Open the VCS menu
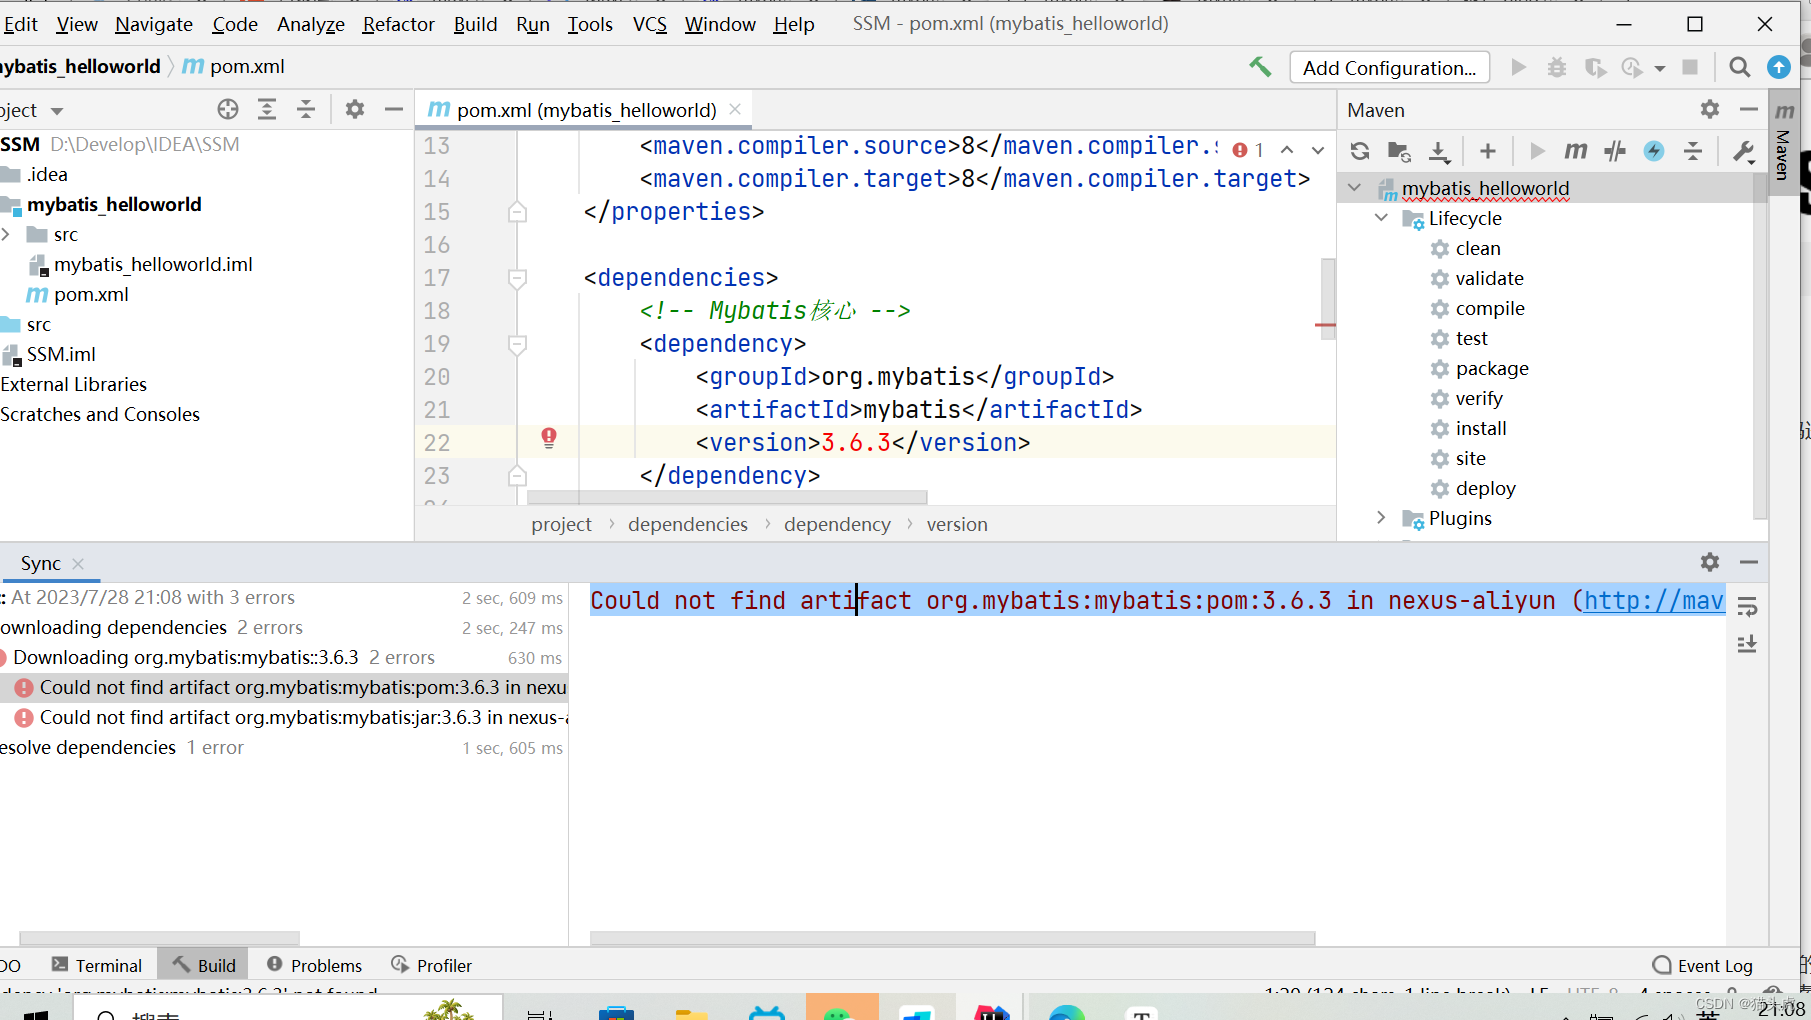This screenshot has width=1811, height=1020. coord(650,24)
